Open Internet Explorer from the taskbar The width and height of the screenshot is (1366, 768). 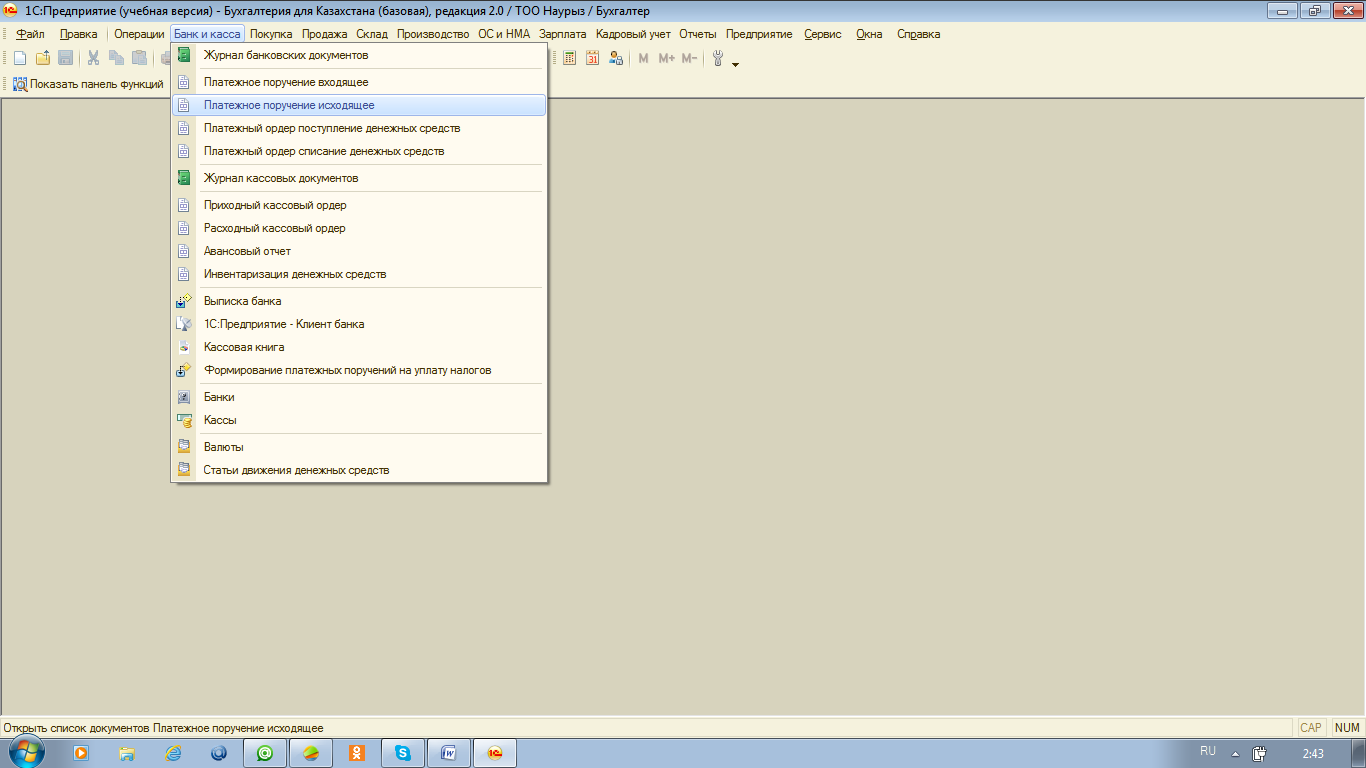pyautogui.click(x=173, y=753)
